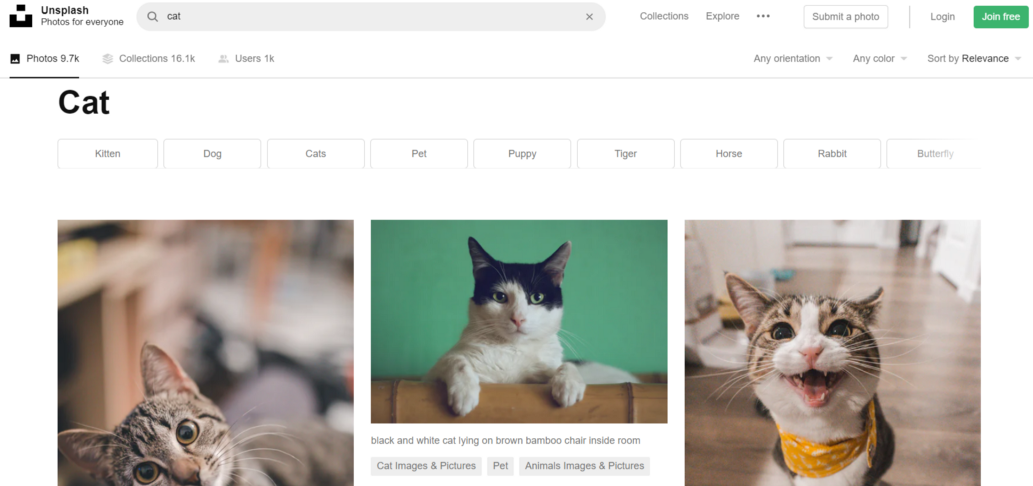Open the tabby kitten photo thumbnail
This screenshot has width=1033, height=486.
point(206,353)
